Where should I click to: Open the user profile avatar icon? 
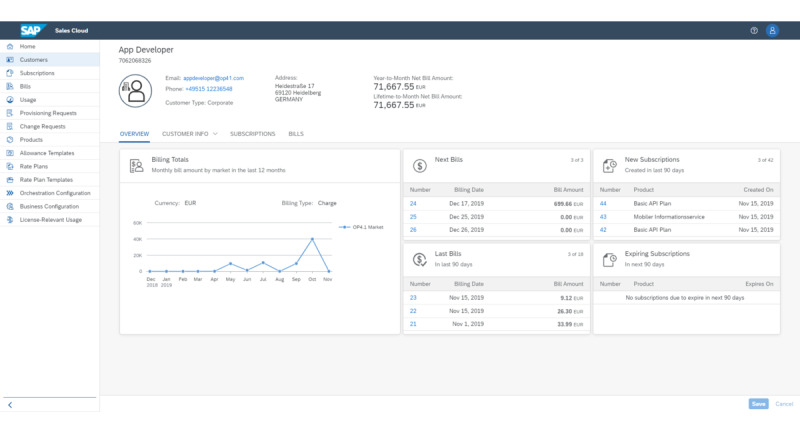point(772,30)
